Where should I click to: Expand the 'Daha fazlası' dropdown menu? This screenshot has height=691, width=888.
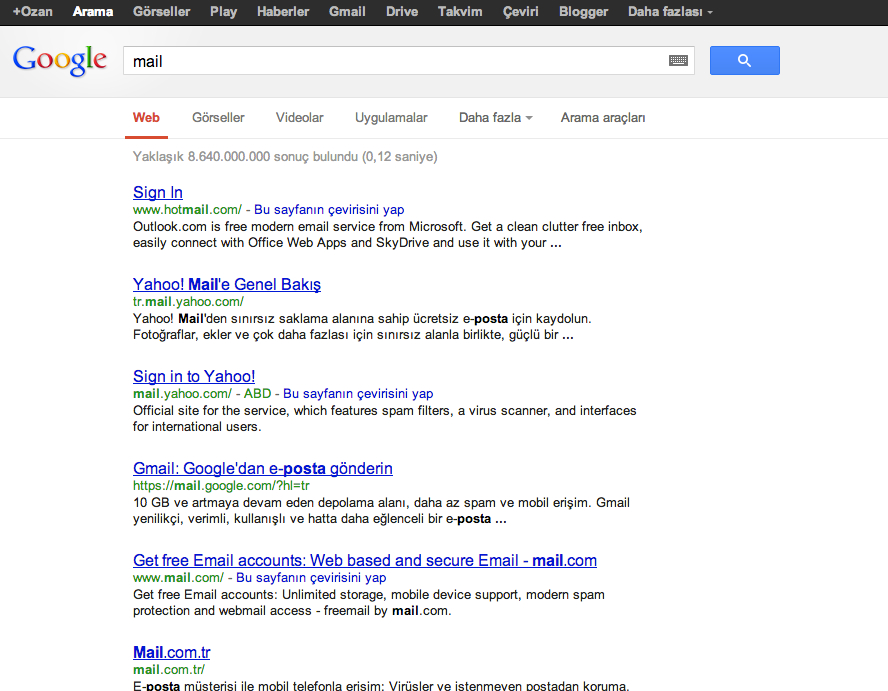pyautogui.click(x=670, y=11)
